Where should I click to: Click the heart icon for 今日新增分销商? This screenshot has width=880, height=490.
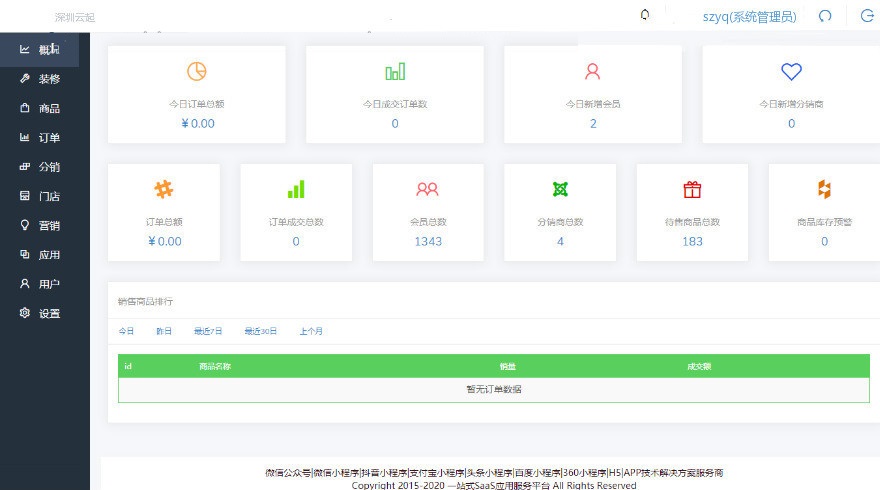(x=791, y=72)
